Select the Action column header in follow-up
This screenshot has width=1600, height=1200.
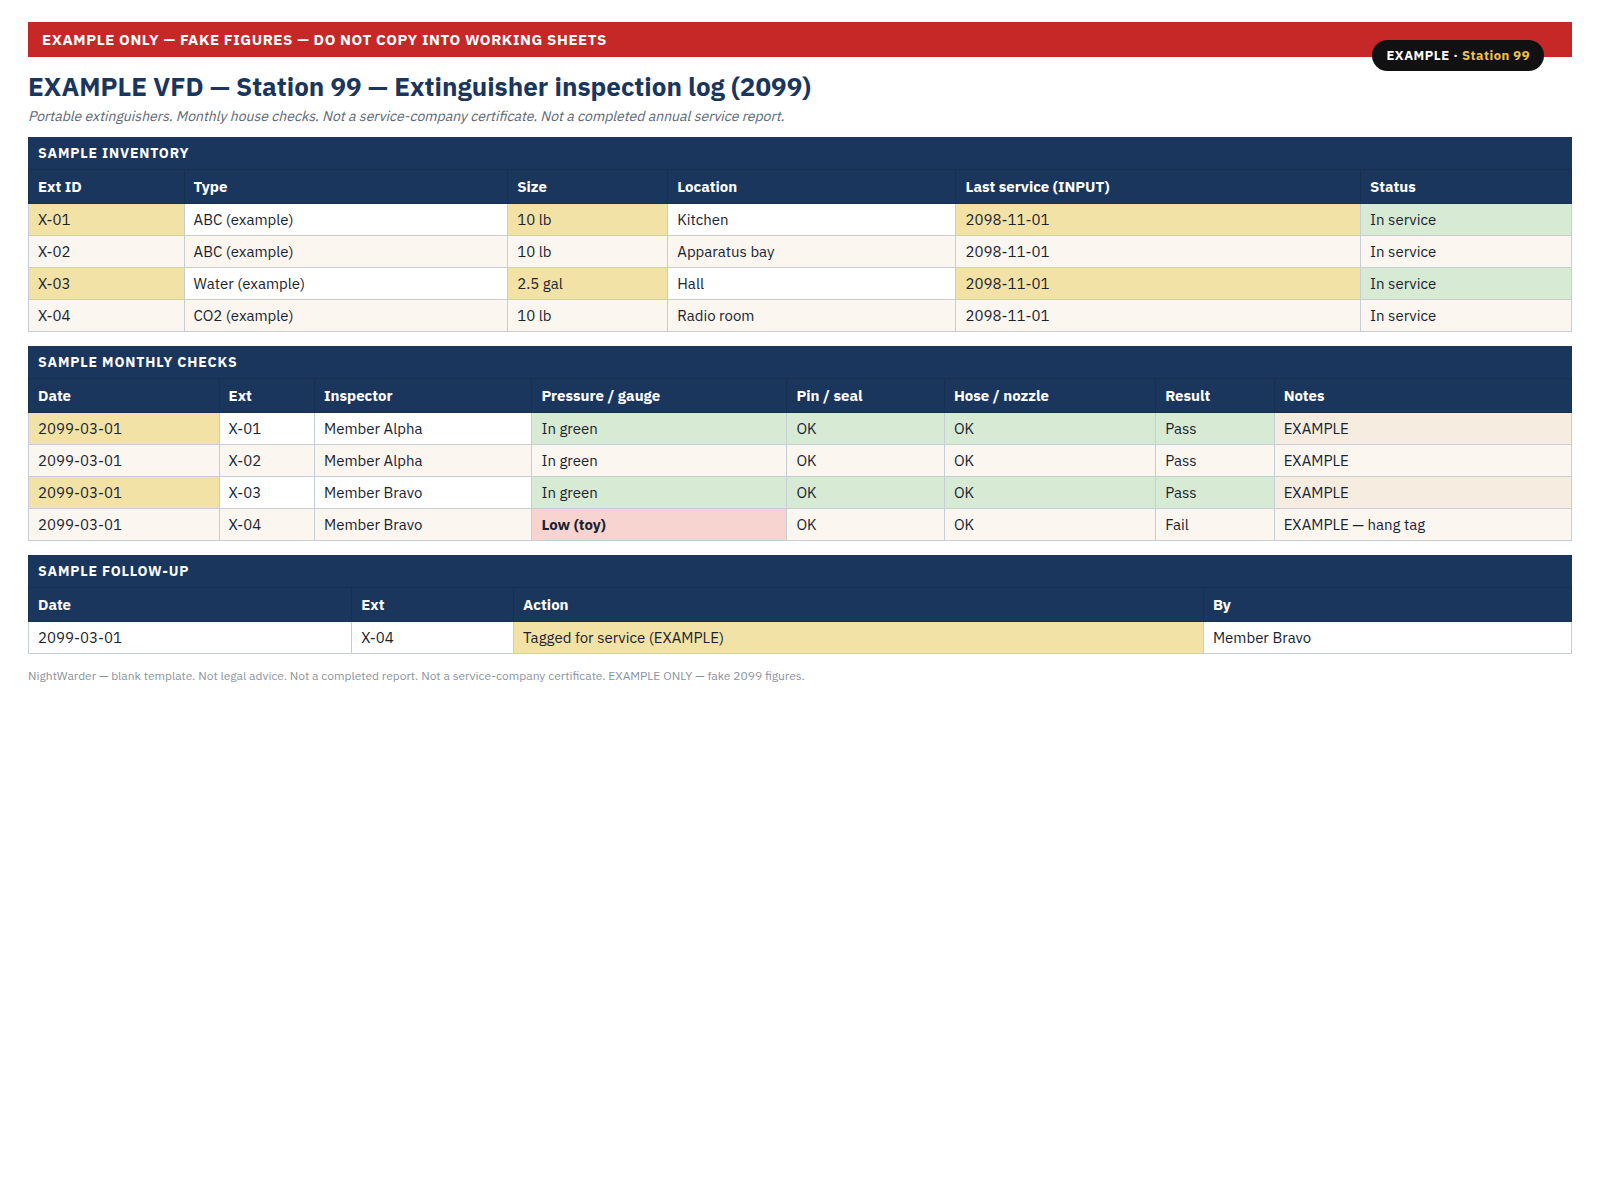[x=858, y=605]
